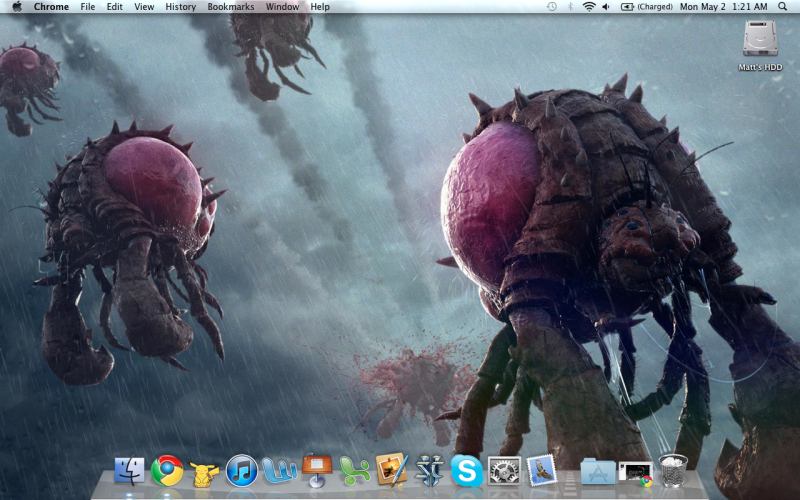Open the Chrome application menu
The width and height of the screenshot is (800, 500).
pos(51,7)
